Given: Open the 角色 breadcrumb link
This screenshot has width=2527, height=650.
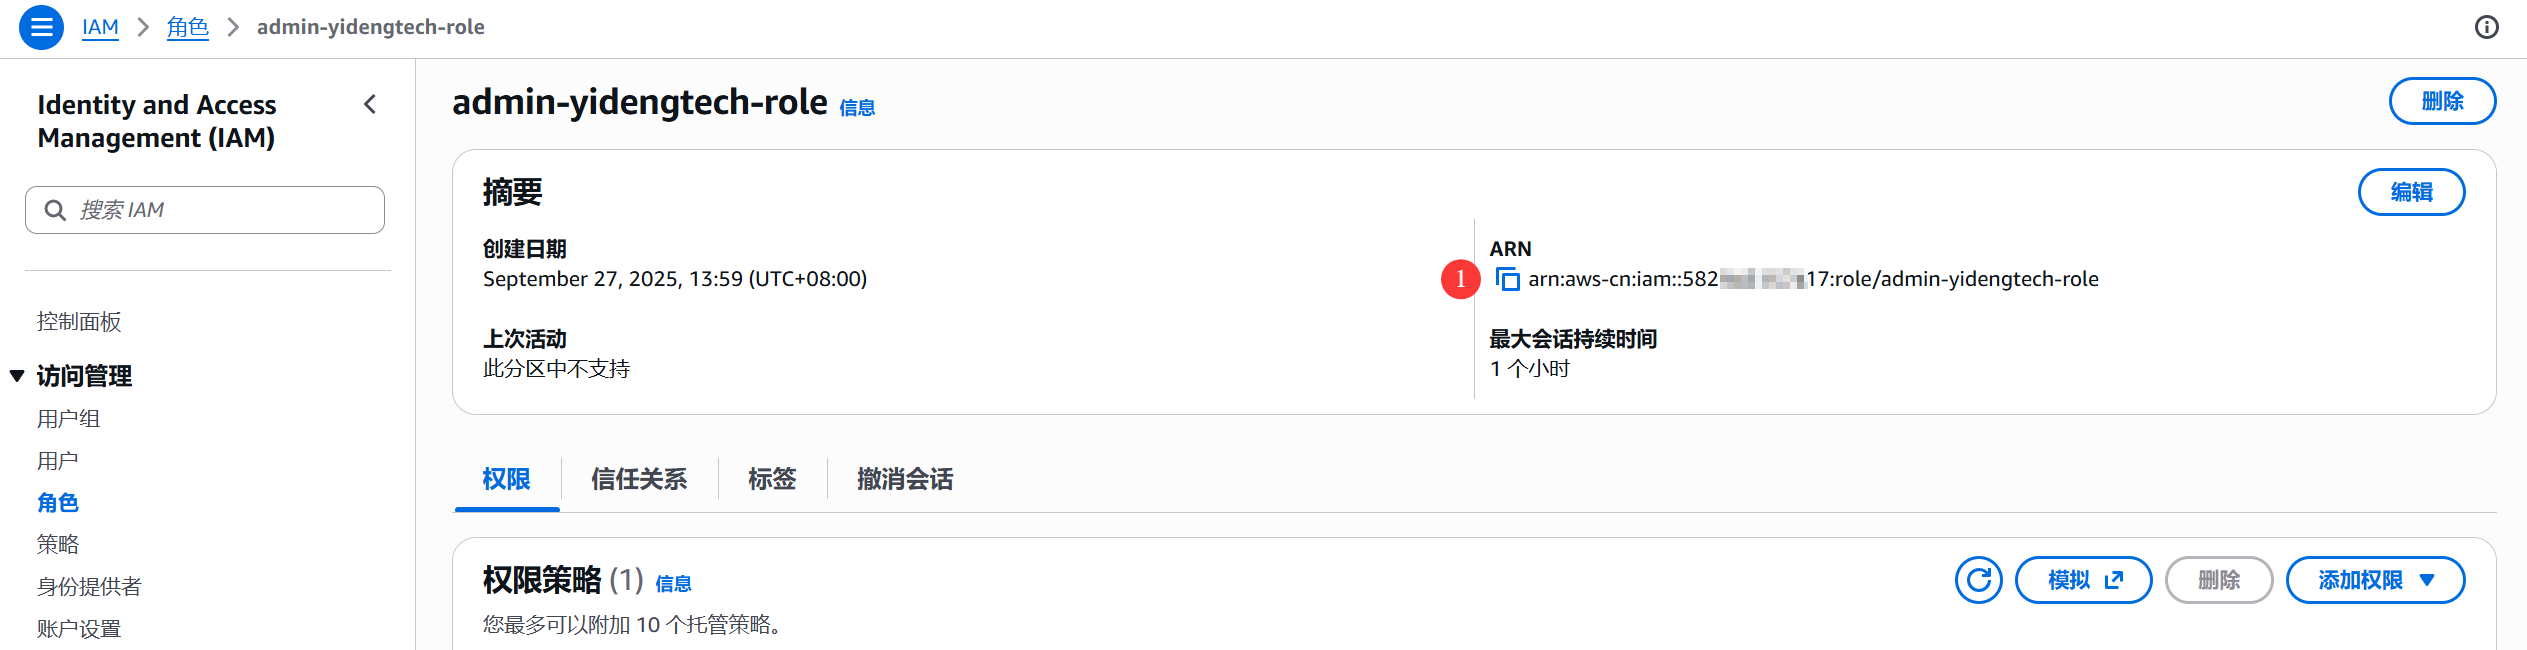Looking at the screenshot, I should pyautogui.click(x=187, y=27).
